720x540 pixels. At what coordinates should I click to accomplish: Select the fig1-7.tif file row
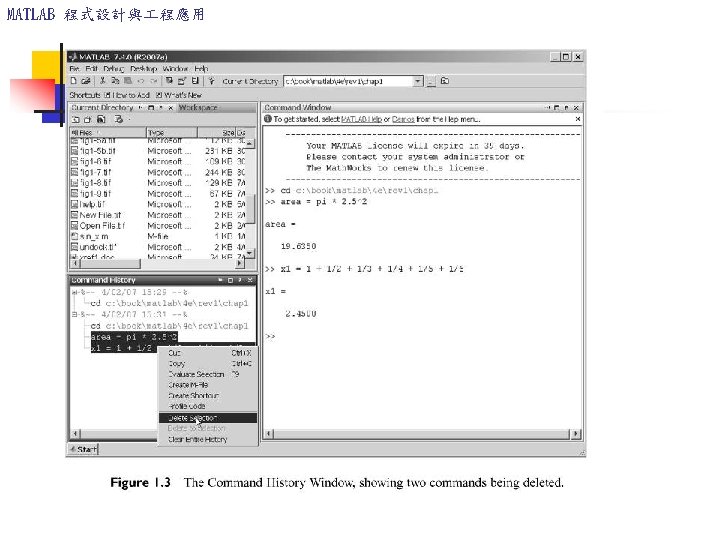158,172
